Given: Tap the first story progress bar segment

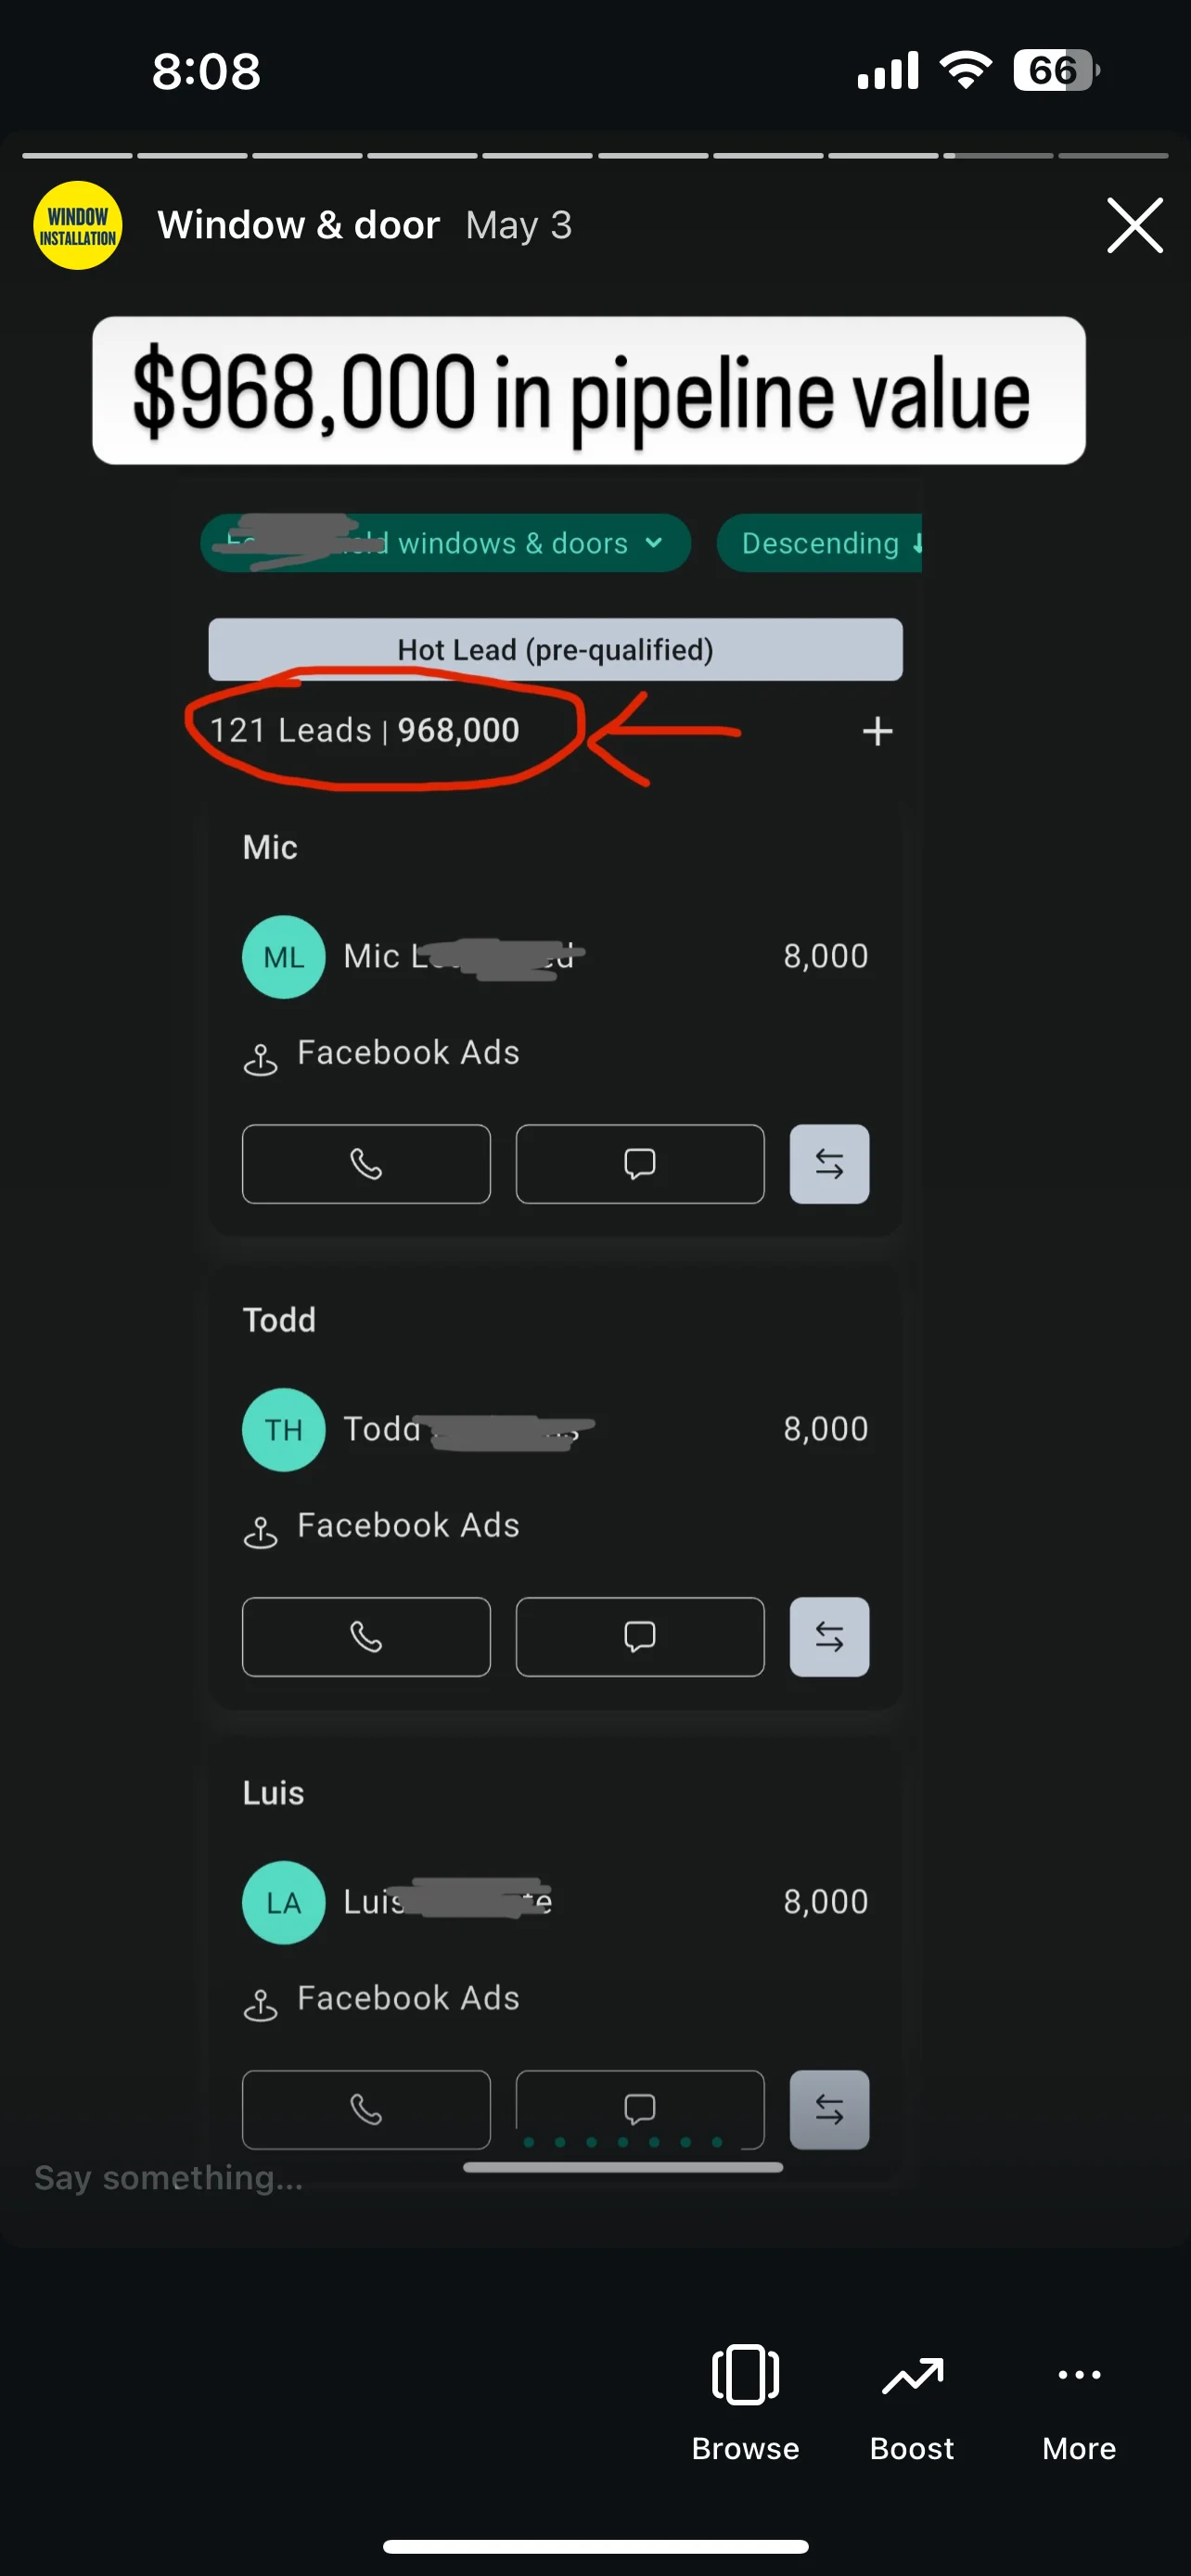Looking at the screenshot, I should click(77, 156).
